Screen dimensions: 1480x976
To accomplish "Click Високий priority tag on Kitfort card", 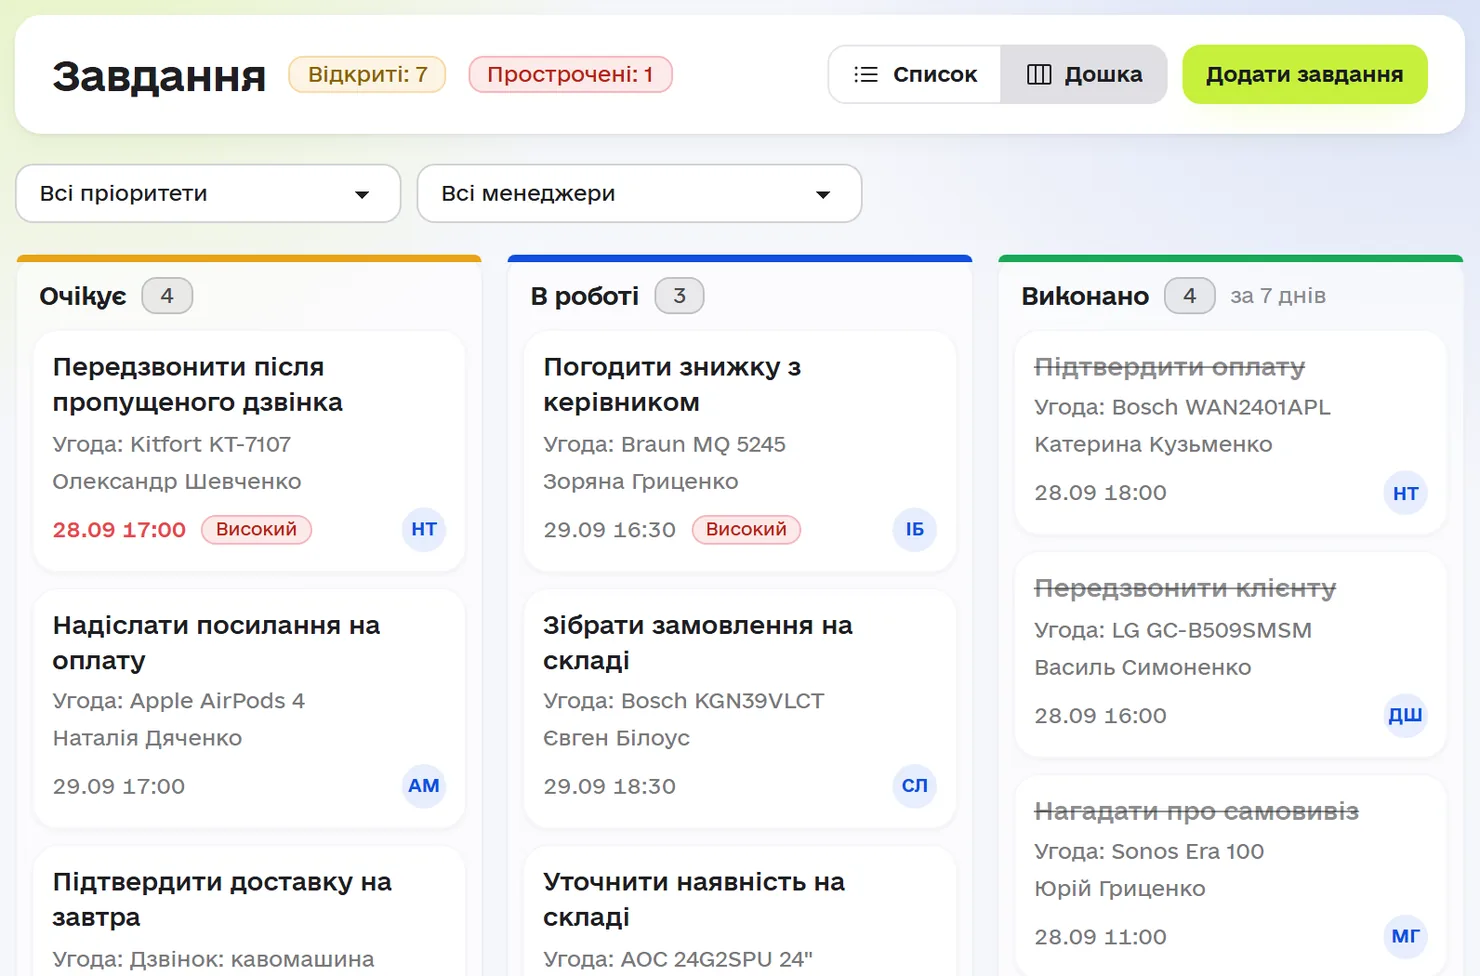I will coord(256,529).
